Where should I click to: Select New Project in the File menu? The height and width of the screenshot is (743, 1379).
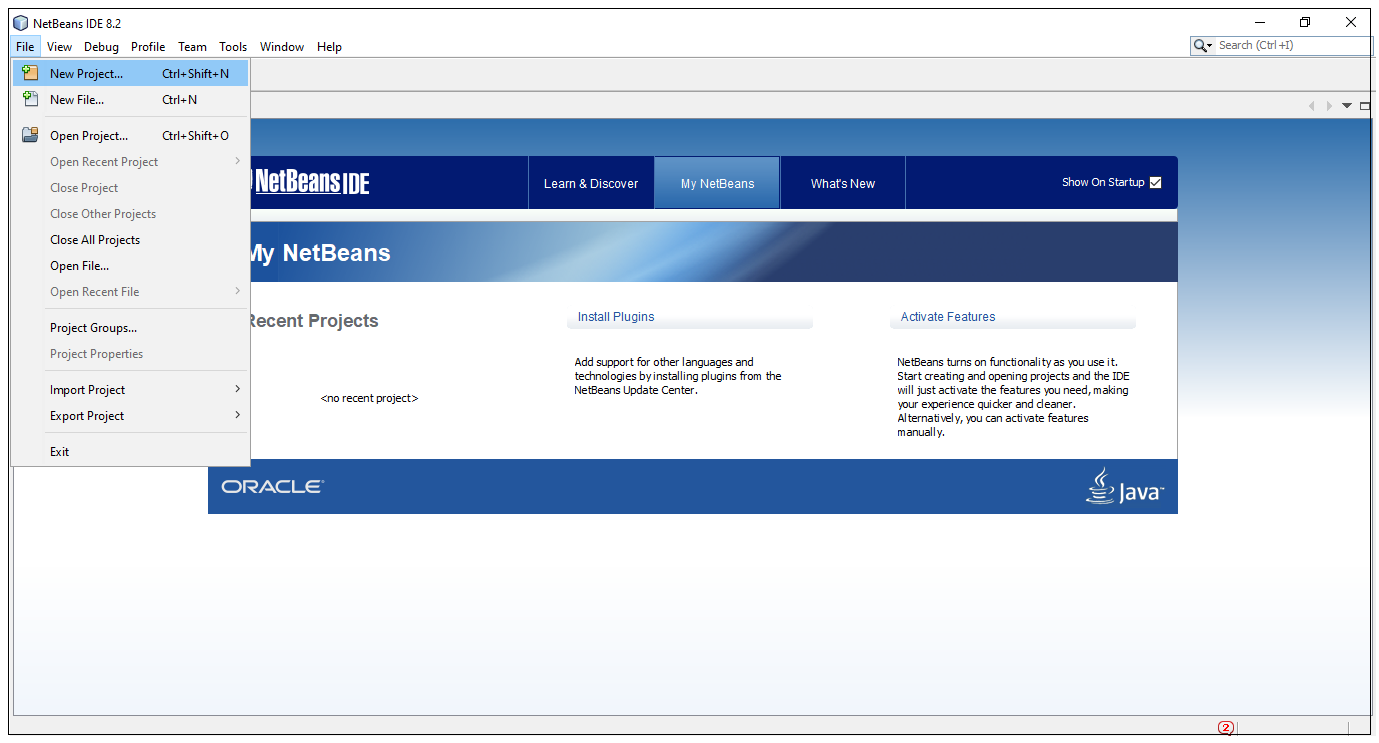click(x=130, y=73)
